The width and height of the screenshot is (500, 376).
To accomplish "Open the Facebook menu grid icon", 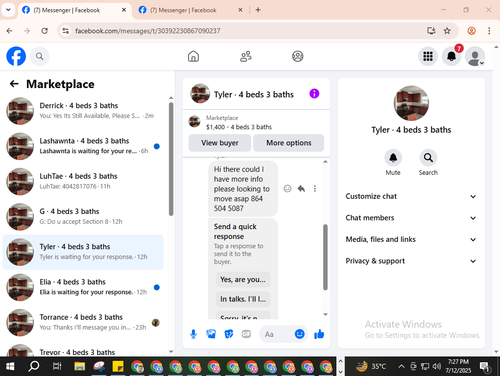I will coord(428,56).
